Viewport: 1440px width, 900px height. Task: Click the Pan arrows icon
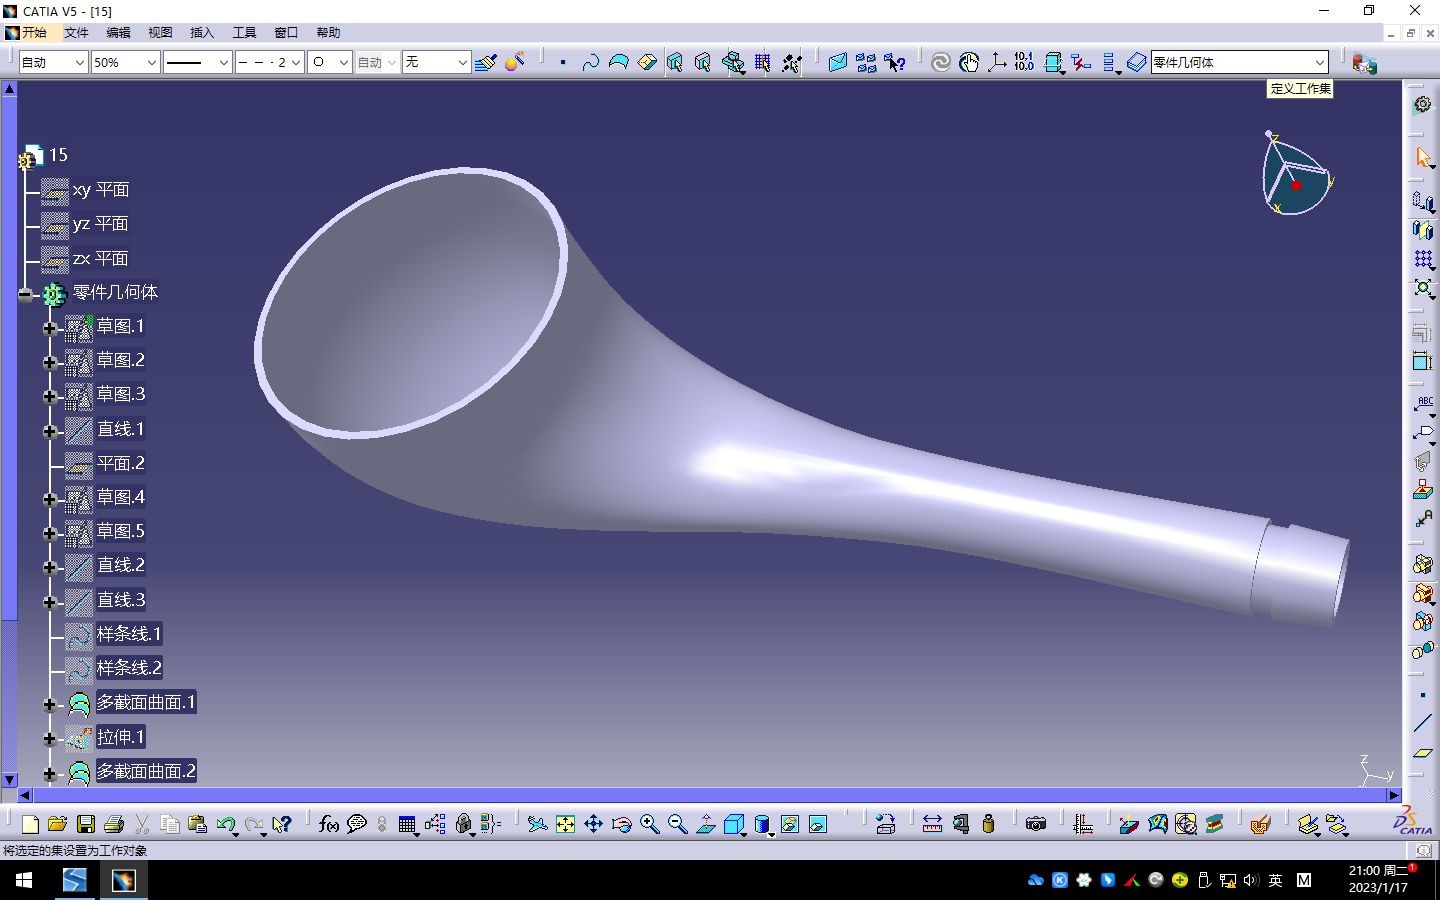point(594,824)
